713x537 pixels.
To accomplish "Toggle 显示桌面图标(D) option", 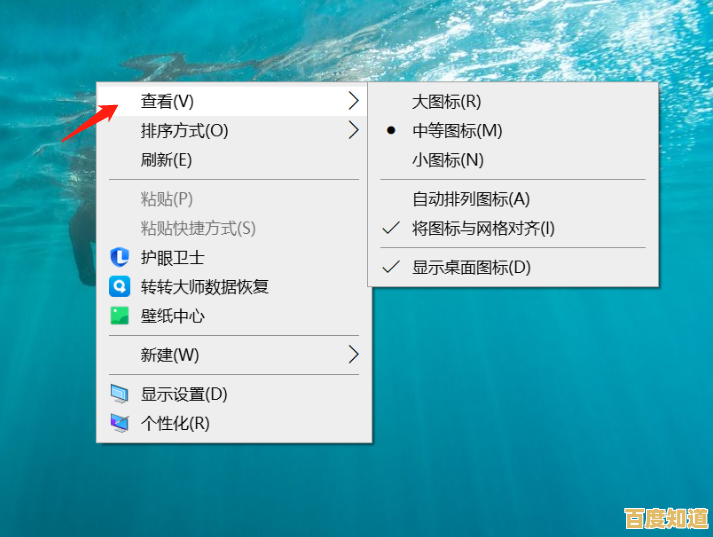I will (513, 267).
